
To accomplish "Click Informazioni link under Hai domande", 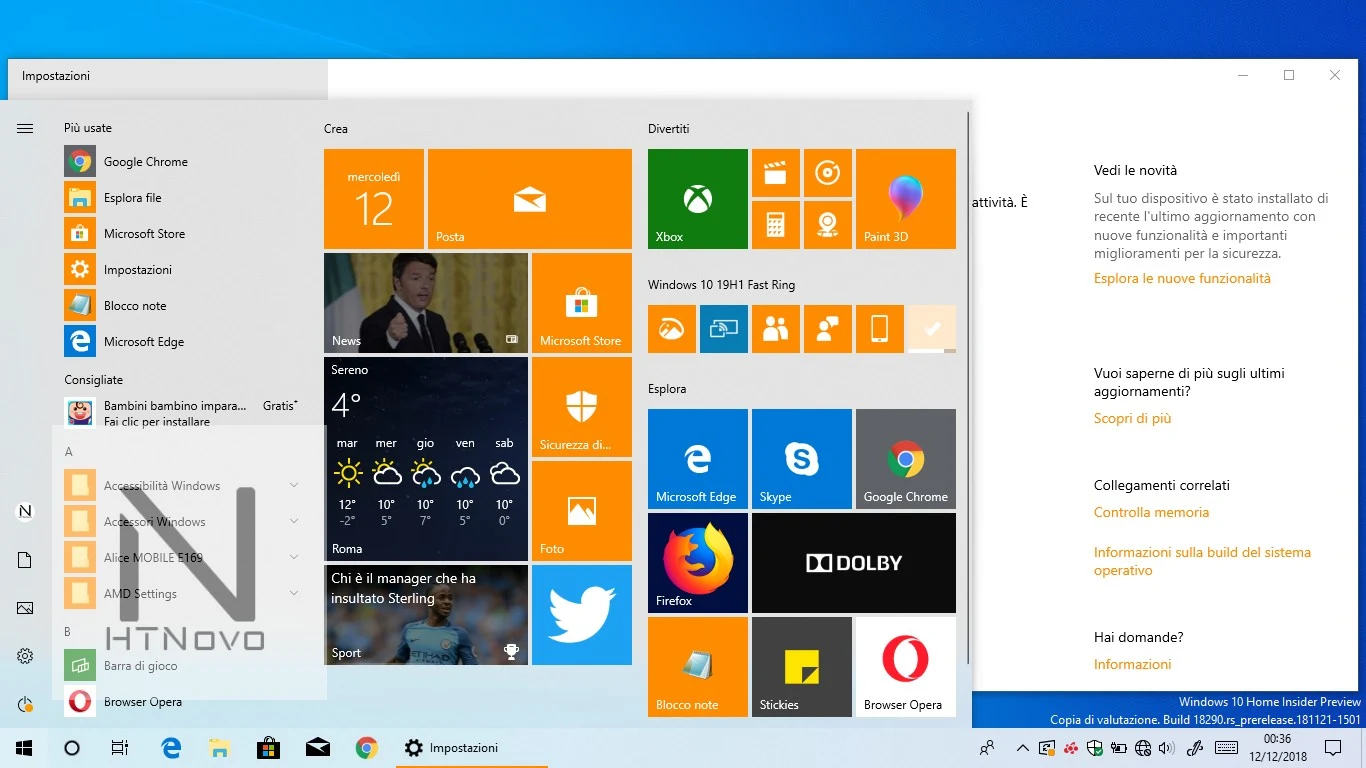I will click(x=1132, y=665).
